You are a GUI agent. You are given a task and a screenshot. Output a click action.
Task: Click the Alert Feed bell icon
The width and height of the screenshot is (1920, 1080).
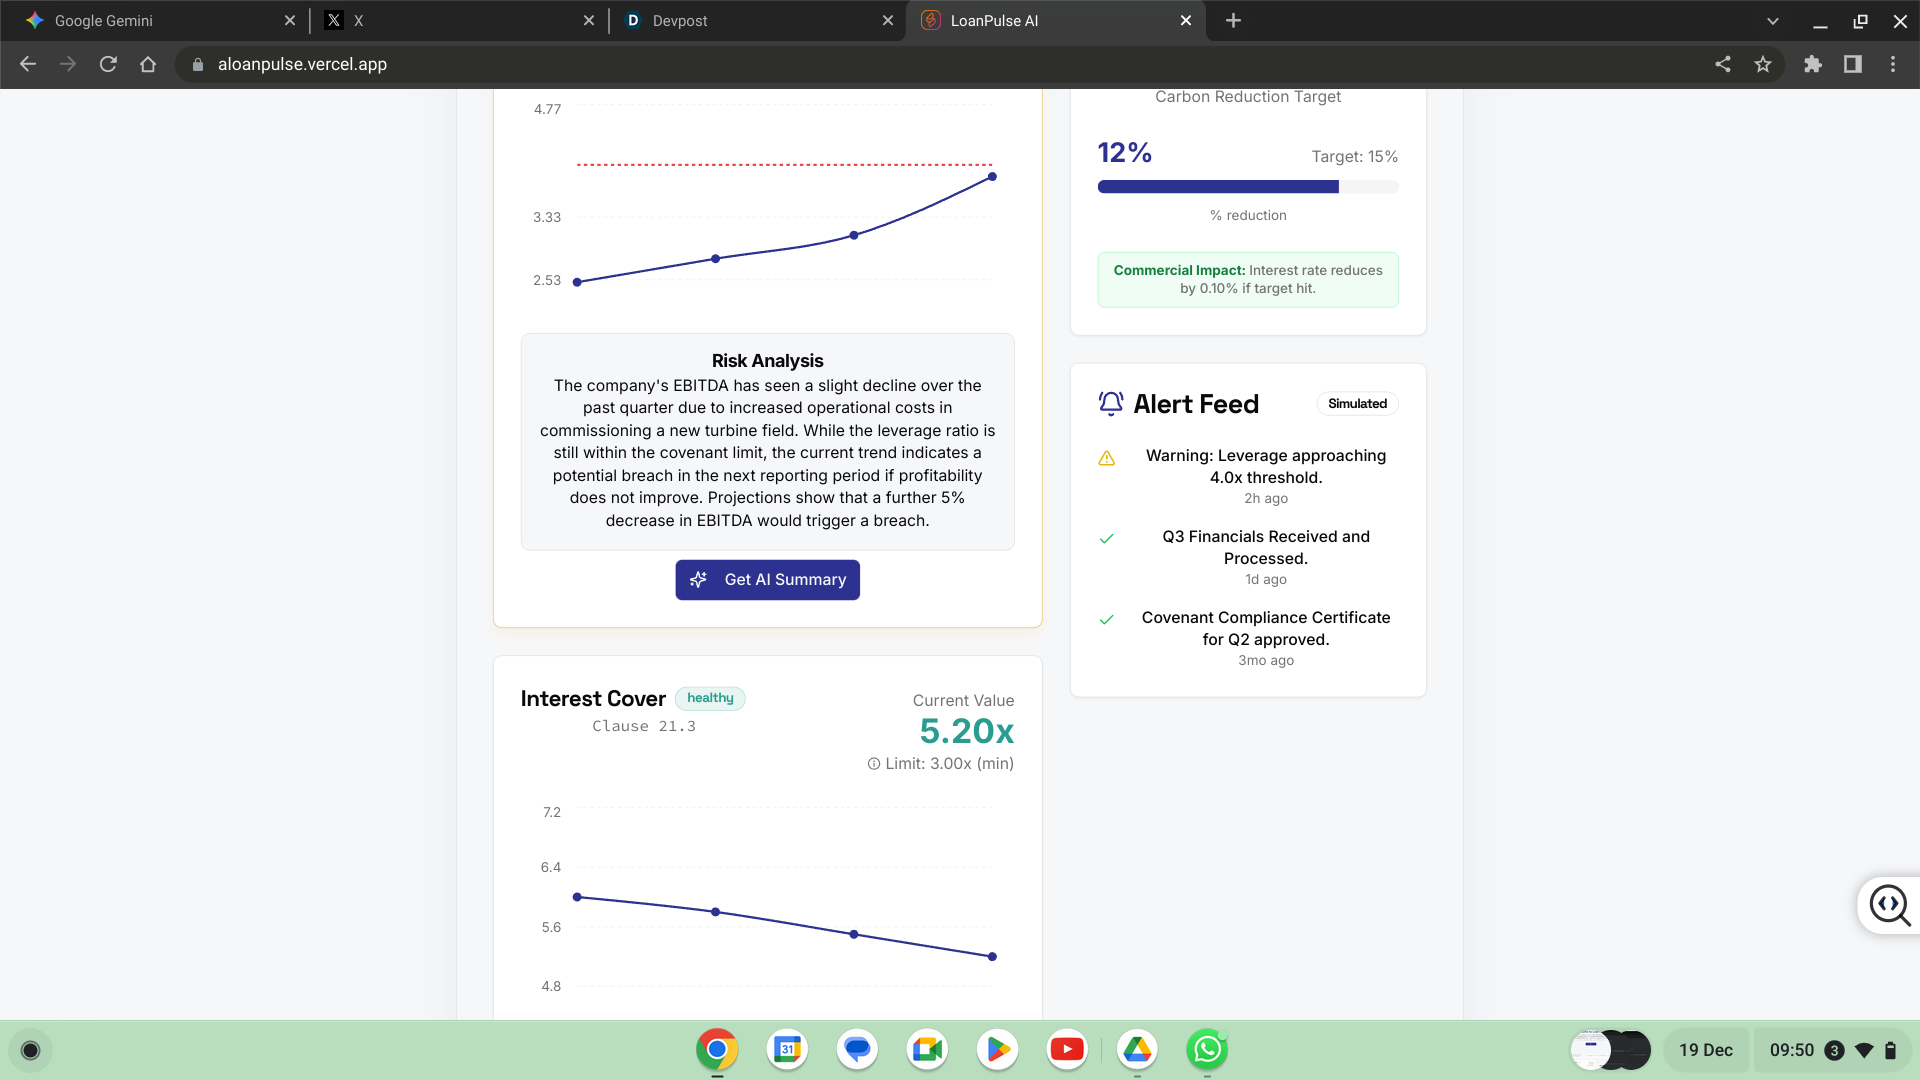click(1110, 404)
